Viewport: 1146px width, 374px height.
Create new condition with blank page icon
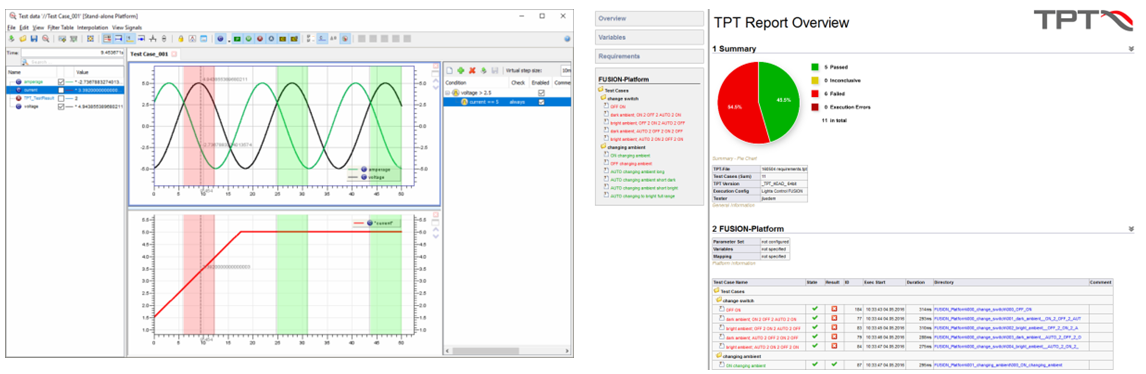point(449,70)
